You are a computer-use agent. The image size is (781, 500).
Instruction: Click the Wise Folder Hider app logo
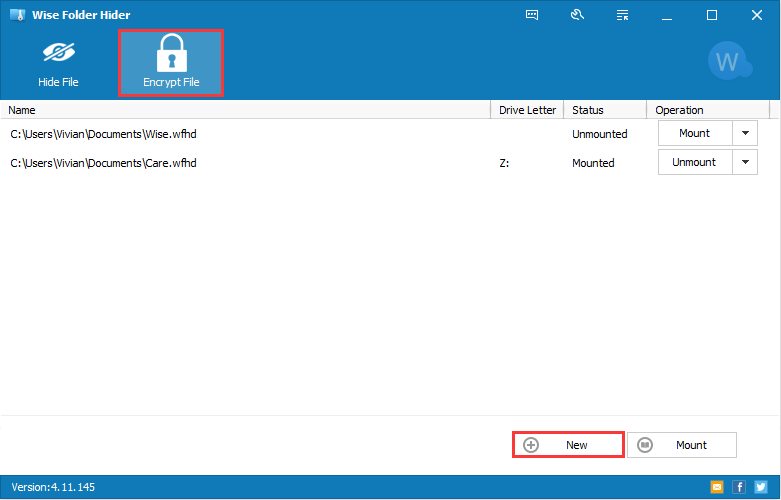18,15
